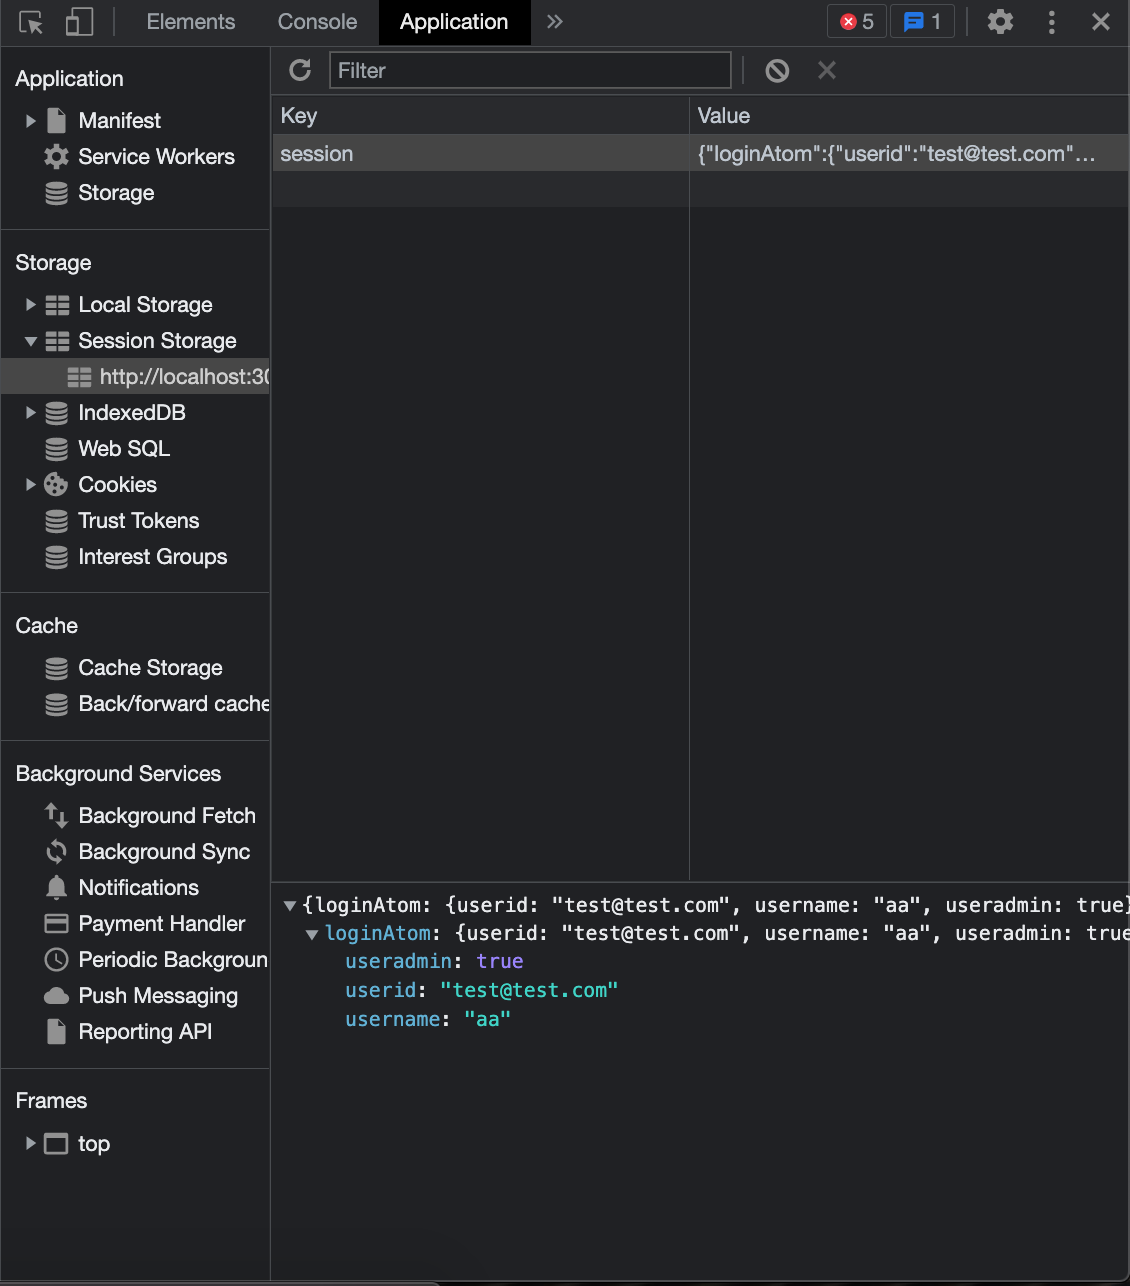Screen dimensions: 1130x1286
Task: Click the red error count badge
Action: click(857, 22)
